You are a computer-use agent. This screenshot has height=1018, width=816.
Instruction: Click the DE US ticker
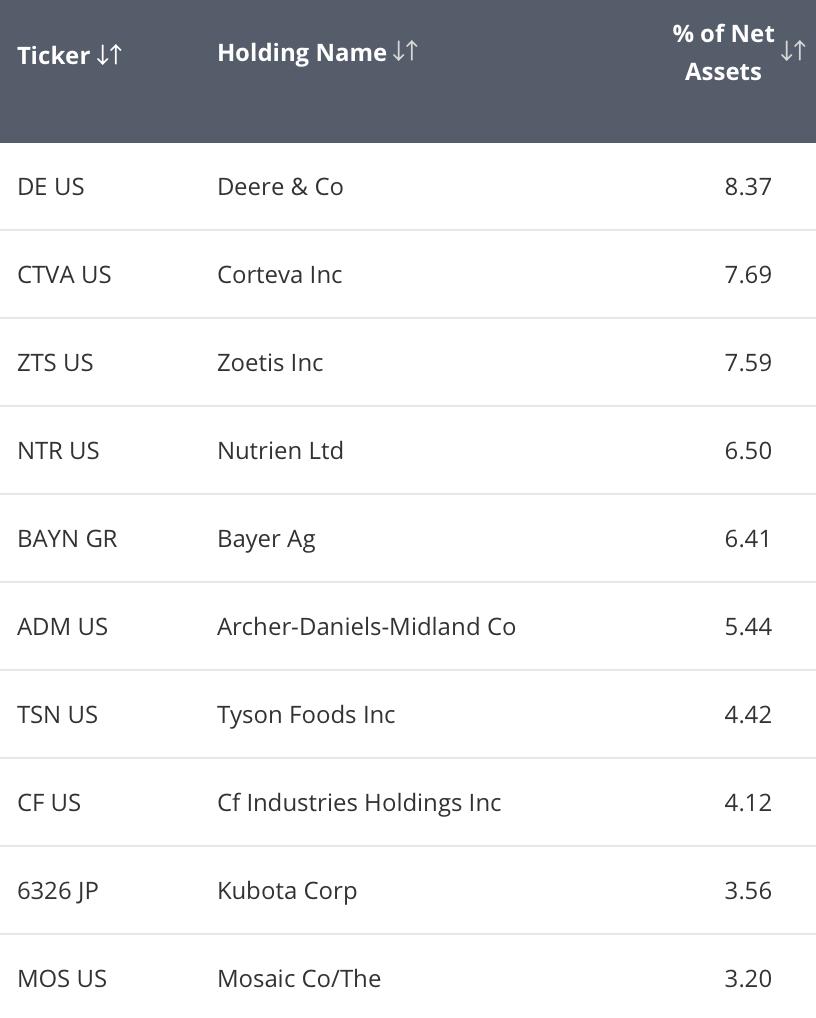(x=51, y=187)
